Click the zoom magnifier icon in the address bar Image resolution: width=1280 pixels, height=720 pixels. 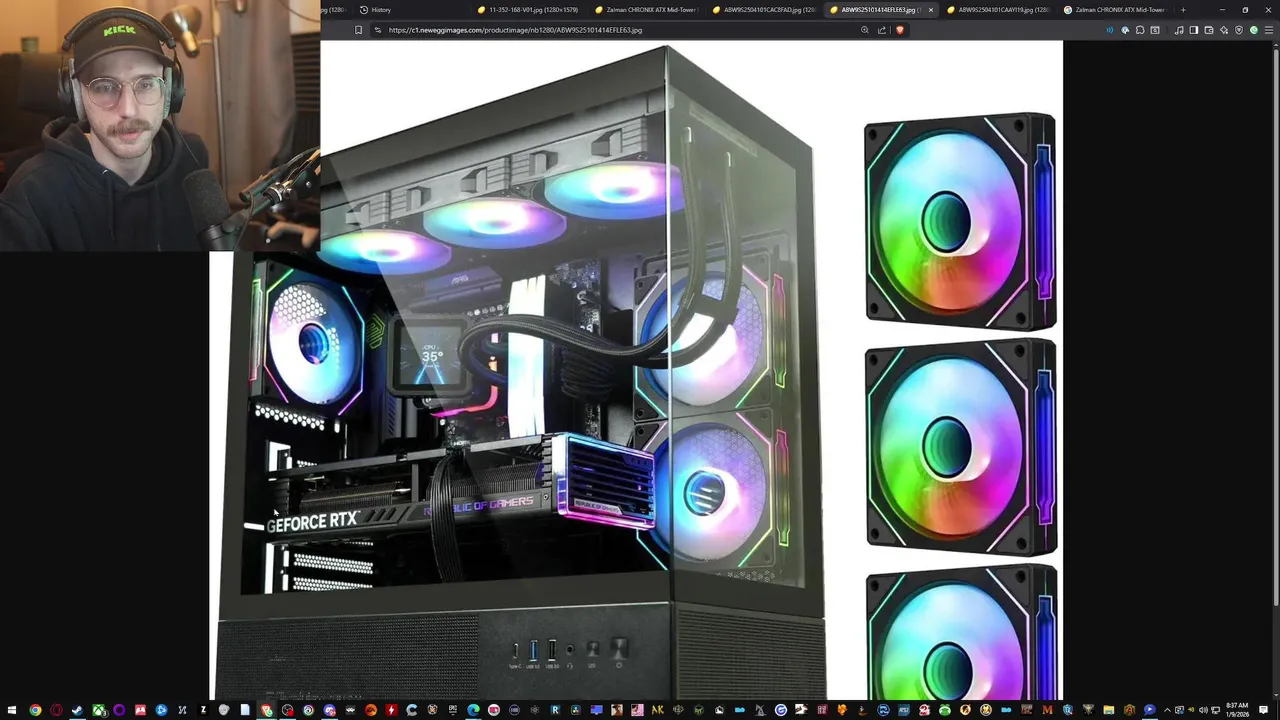click(865, 30)
